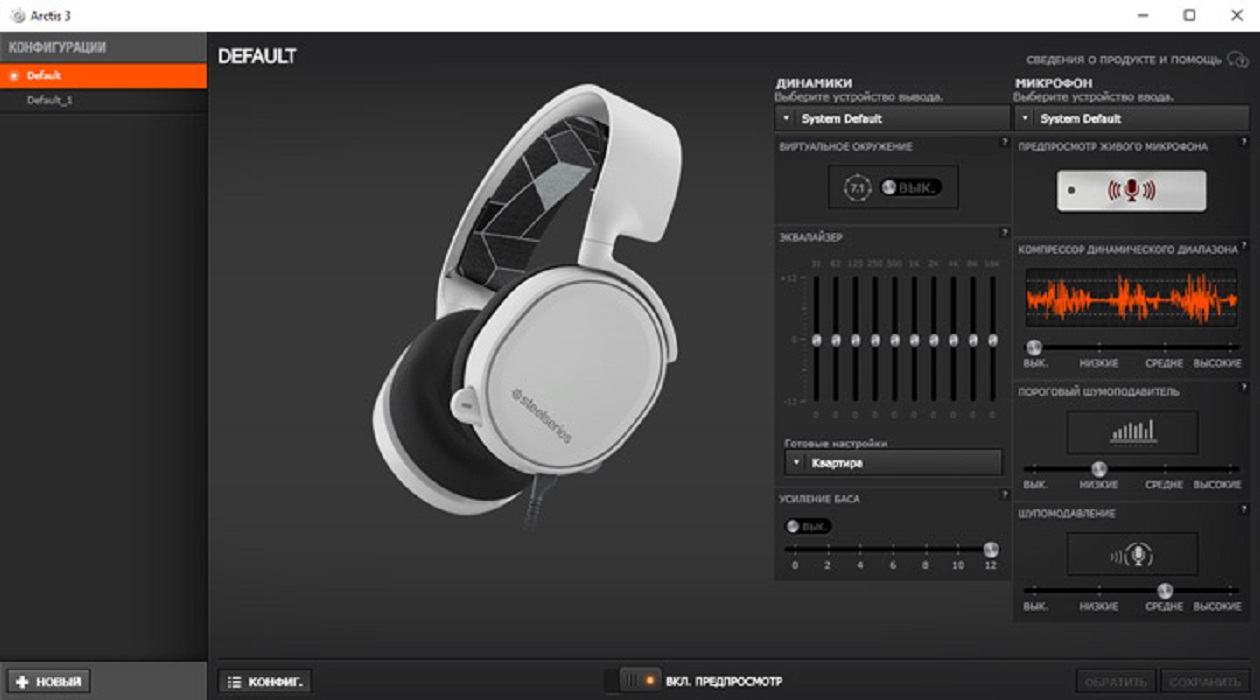The height and width of the screenshot is (700, 1260).
Task: Open Сведения о продукте и помощь link
Action: 1123,60
